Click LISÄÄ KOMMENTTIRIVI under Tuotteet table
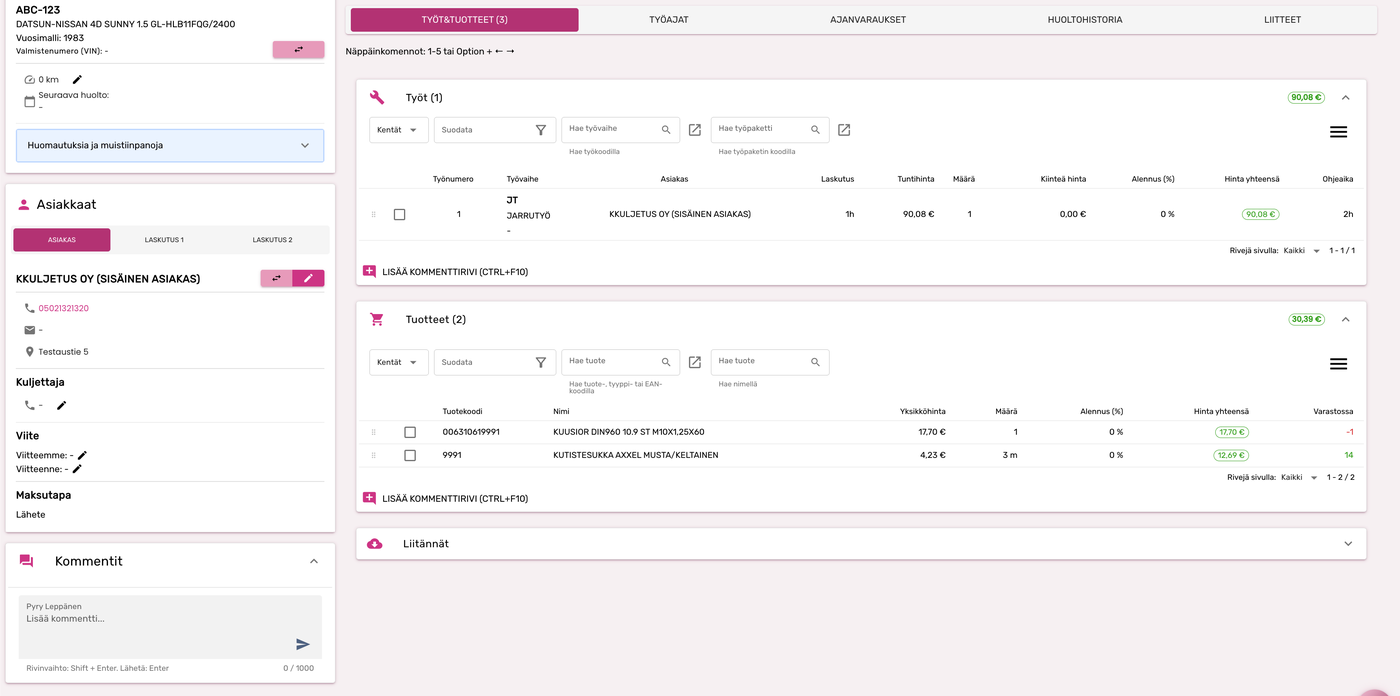Viewport: 1400px width, 696px height. 455,499
